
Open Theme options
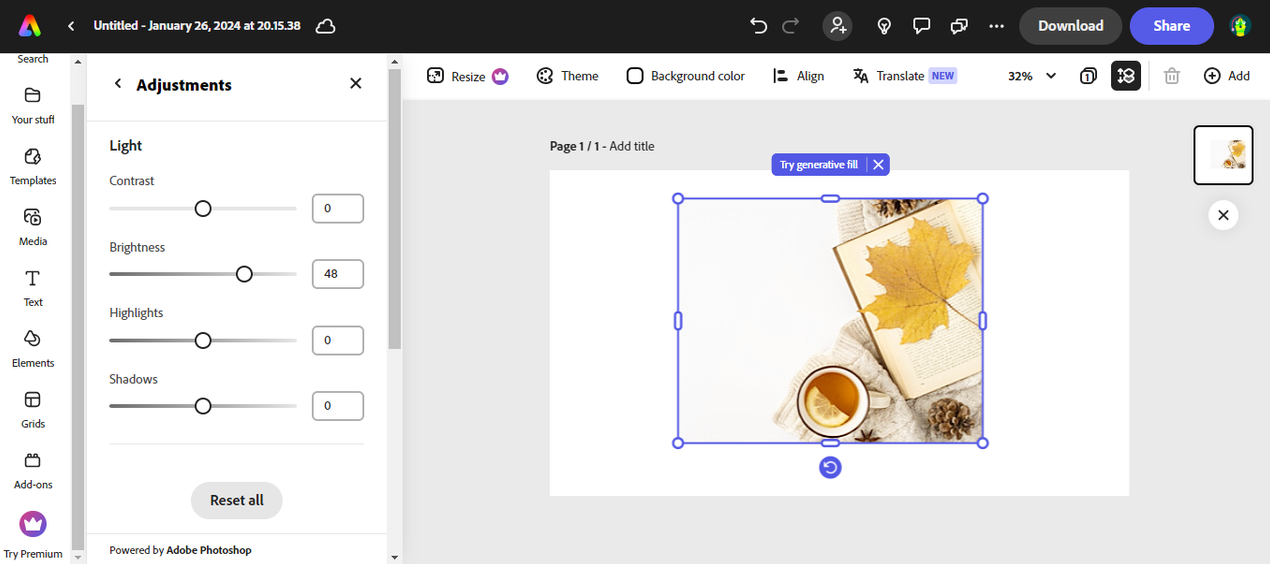coord(567,76)
